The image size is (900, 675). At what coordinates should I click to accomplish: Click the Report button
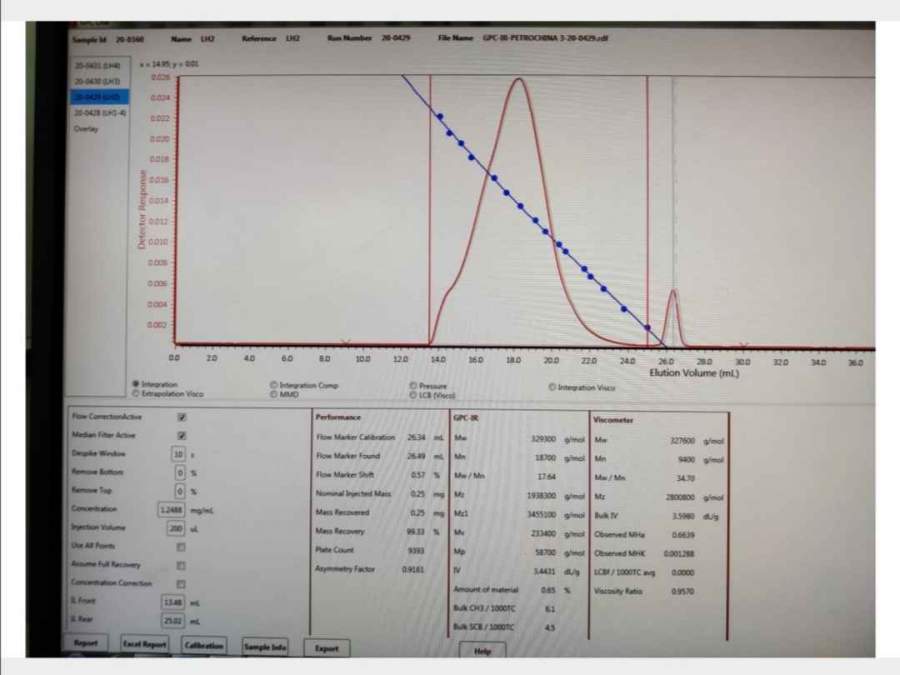(86, 644)
